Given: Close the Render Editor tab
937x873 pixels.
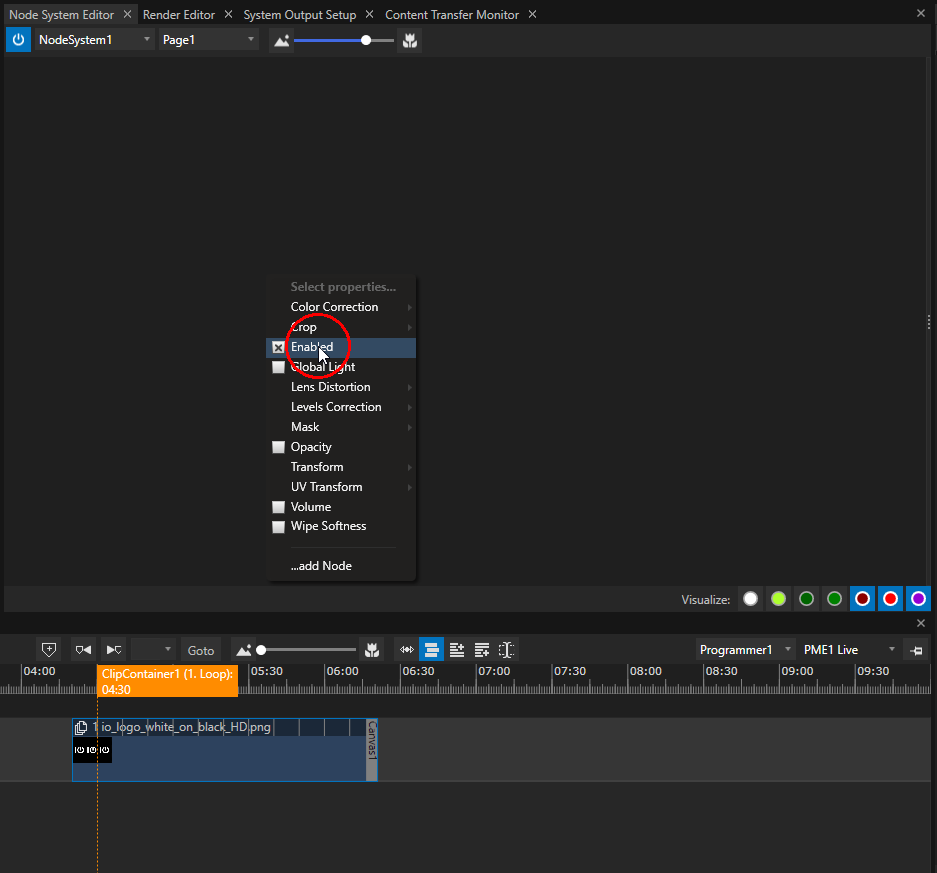Looking at the screenshot, I should (228, 14).
